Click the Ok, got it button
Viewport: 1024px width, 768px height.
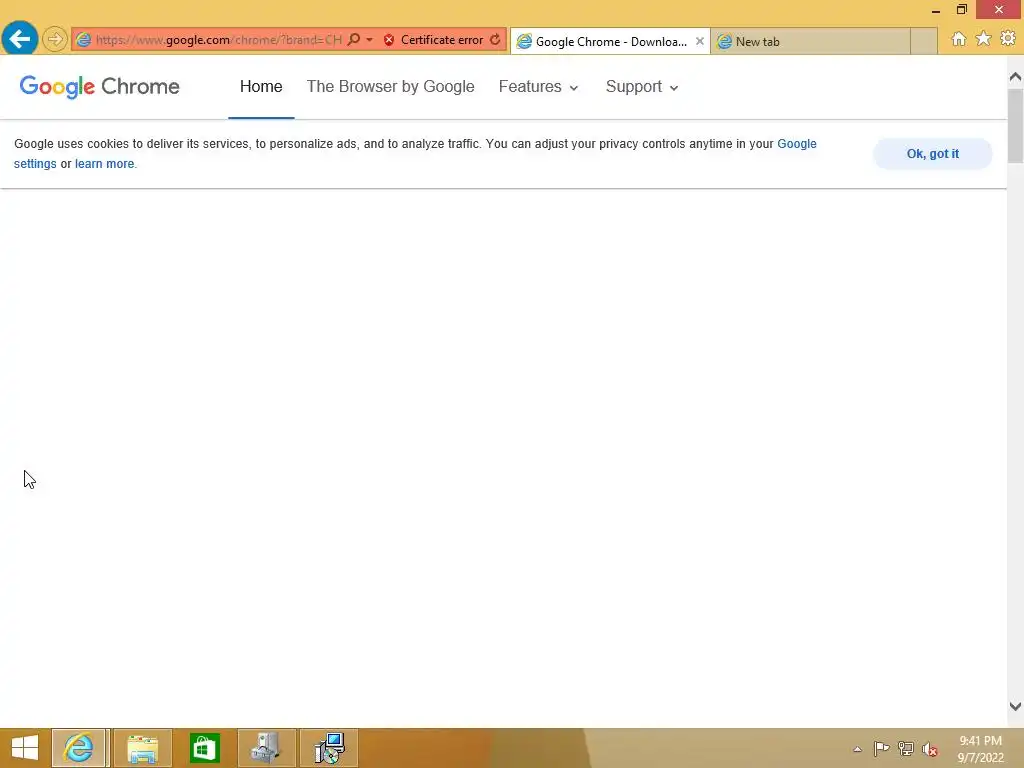(x=933, y=154)
